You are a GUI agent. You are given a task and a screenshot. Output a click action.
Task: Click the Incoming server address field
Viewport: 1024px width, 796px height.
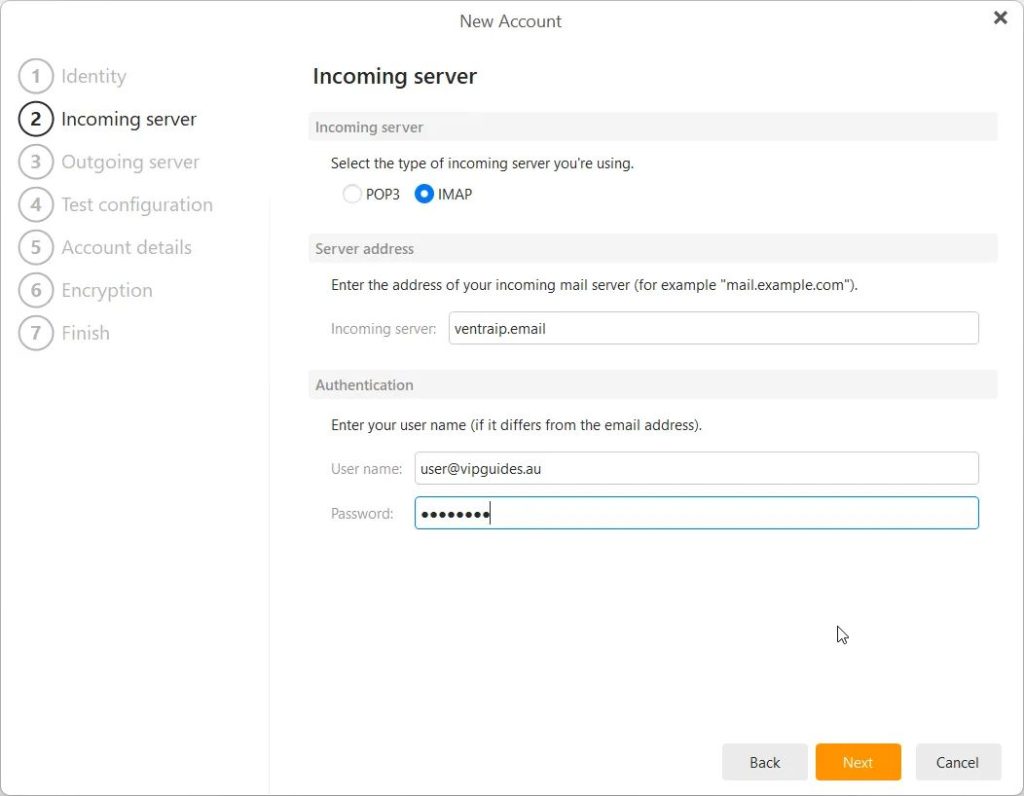tap(712, 328)
